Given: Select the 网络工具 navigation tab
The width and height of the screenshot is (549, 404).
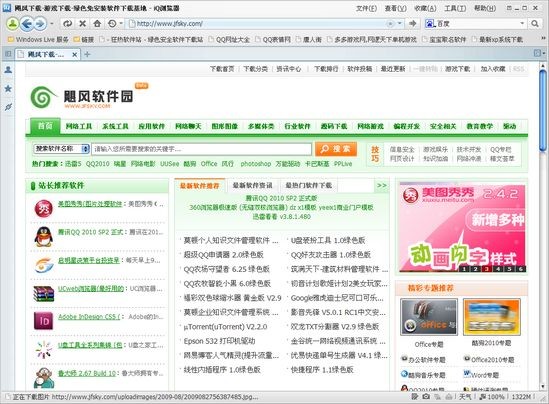Looking at the screenshot, I should 79,126.
